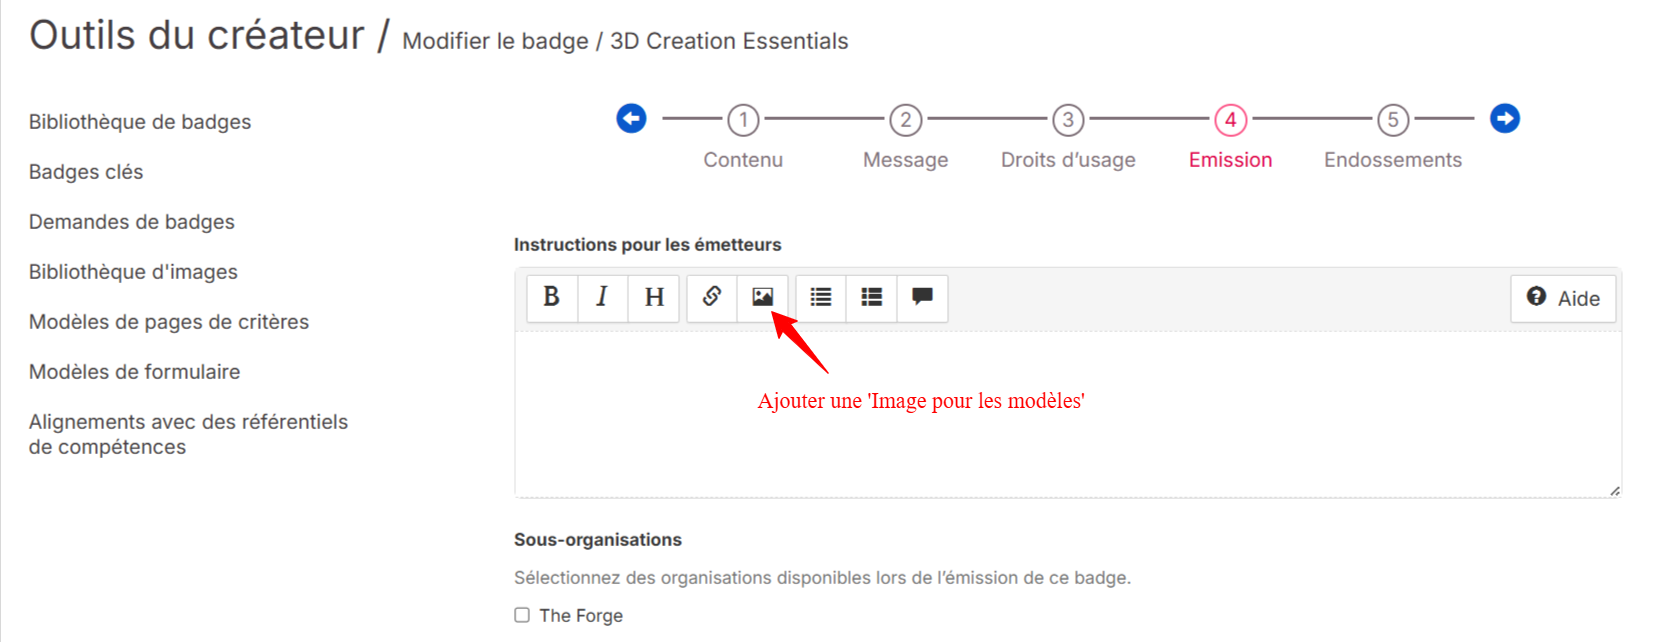Enable The Forge sub-organisation checkbox

coord(522,615)
